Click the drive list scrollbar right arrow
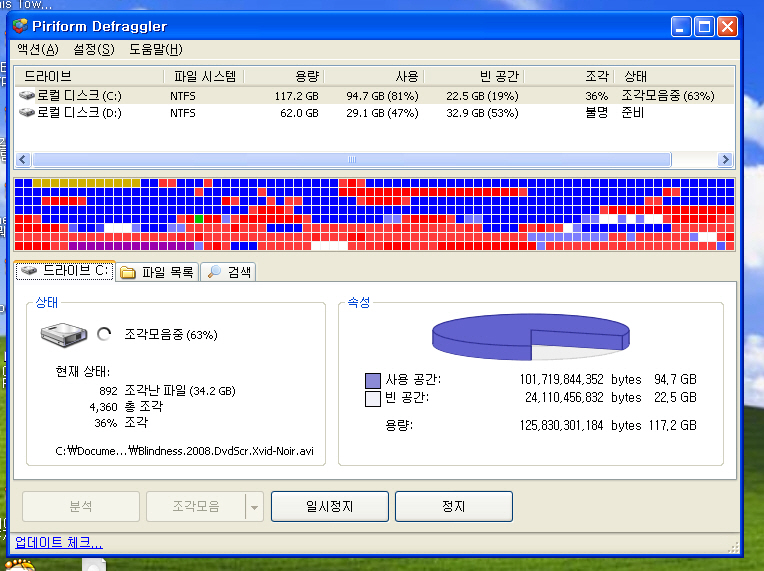This screenshot has height=571, width=764. [x=726, y=159]
